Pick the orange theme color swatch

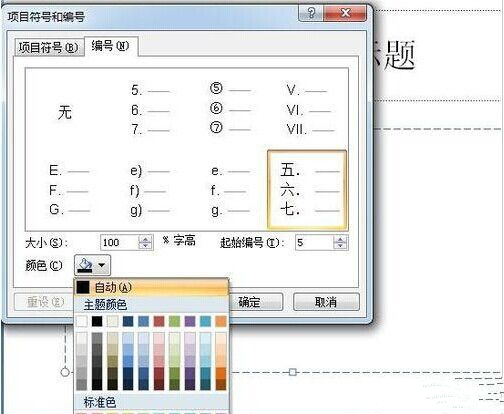pos(221,321)
